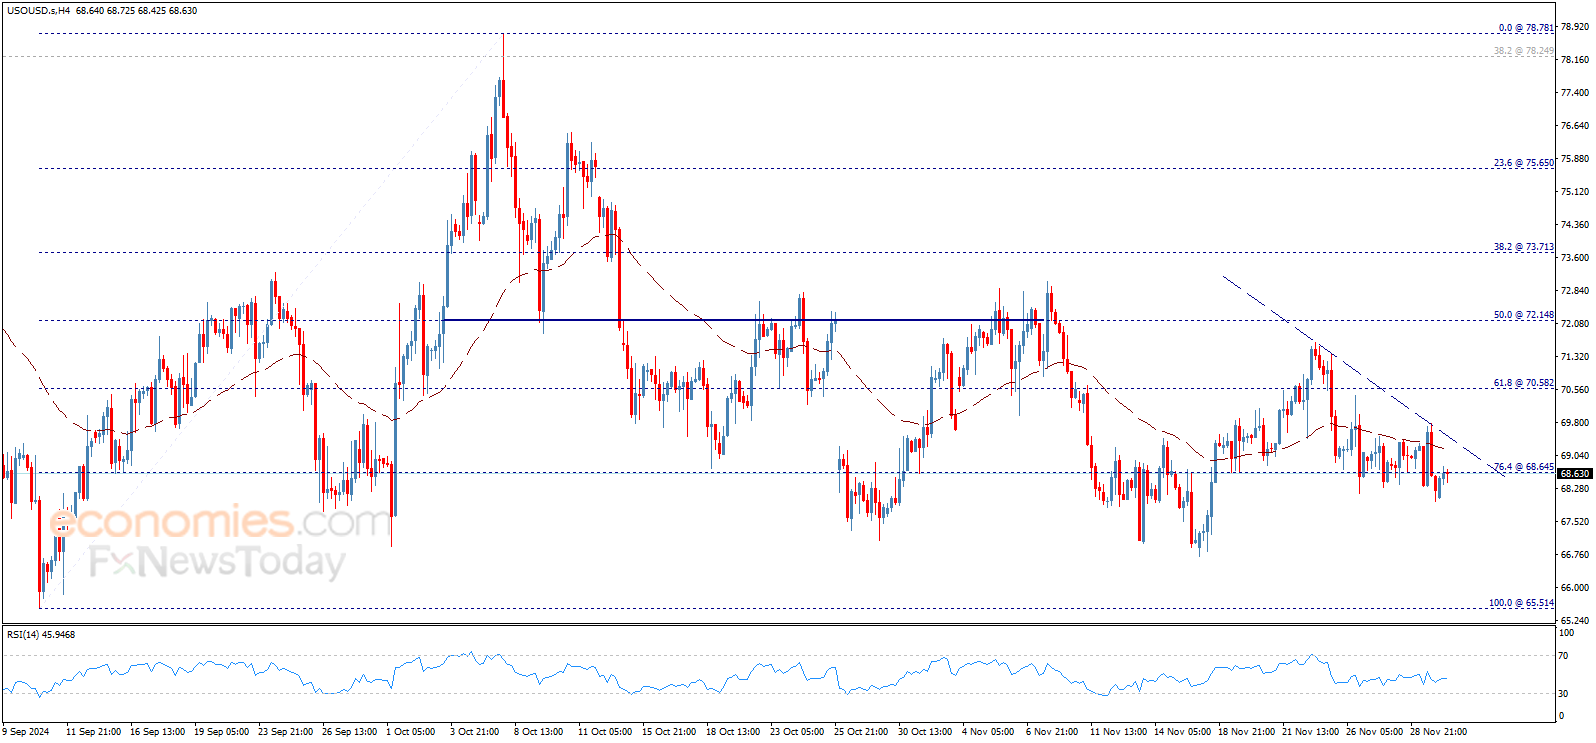Select the 61.8 @ 70.582 Fibonacci label
The width and height of the screenshot is (1596, 743).
tap(1524, 383)
